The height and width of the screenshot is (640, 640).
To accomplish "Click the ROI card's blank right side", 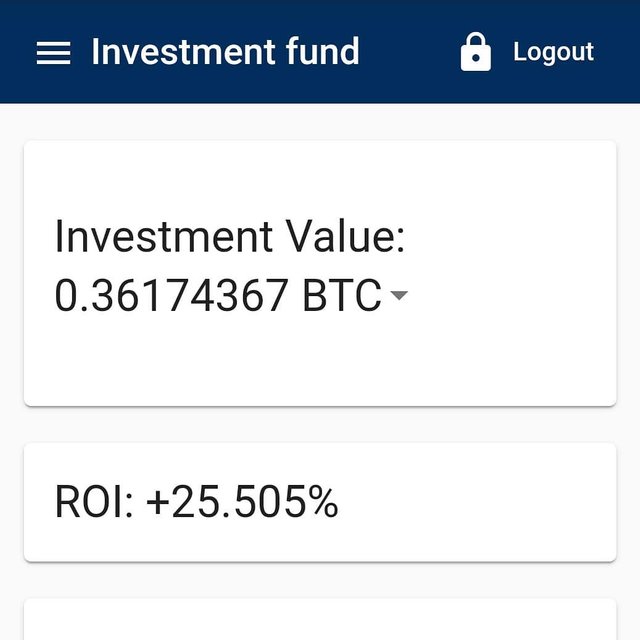I will point(500,503).
